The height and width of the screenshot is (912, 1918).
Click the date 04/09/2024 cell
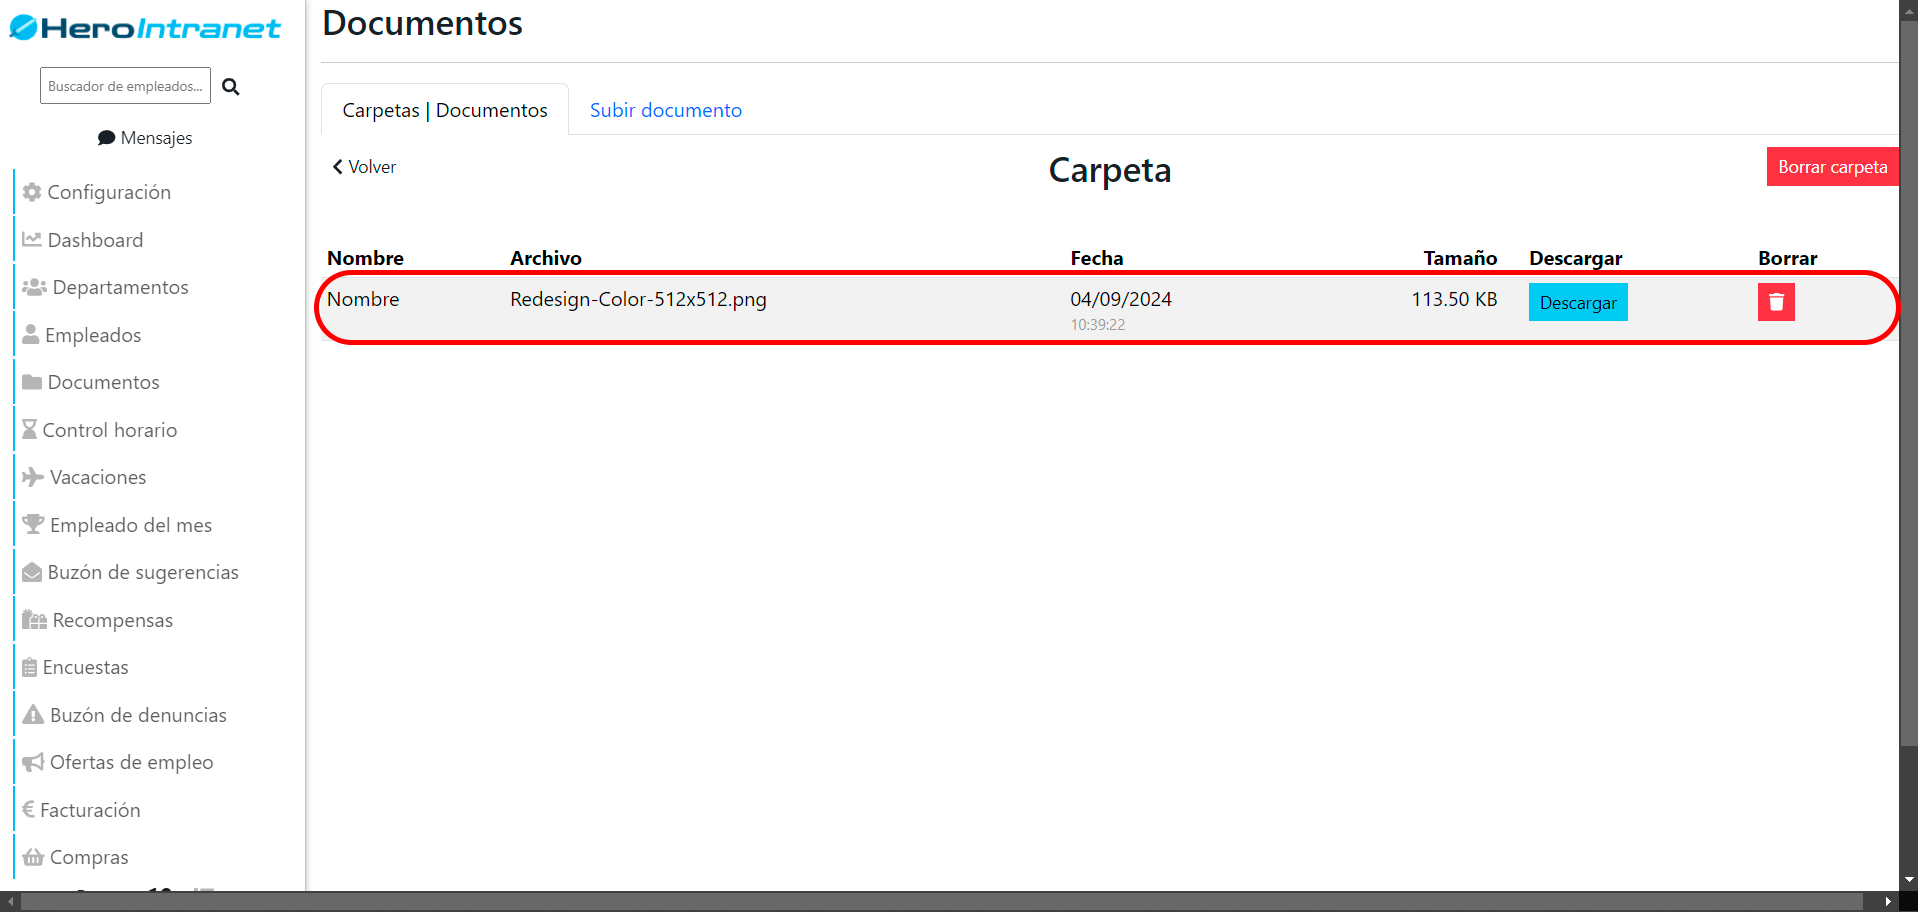1121,299
